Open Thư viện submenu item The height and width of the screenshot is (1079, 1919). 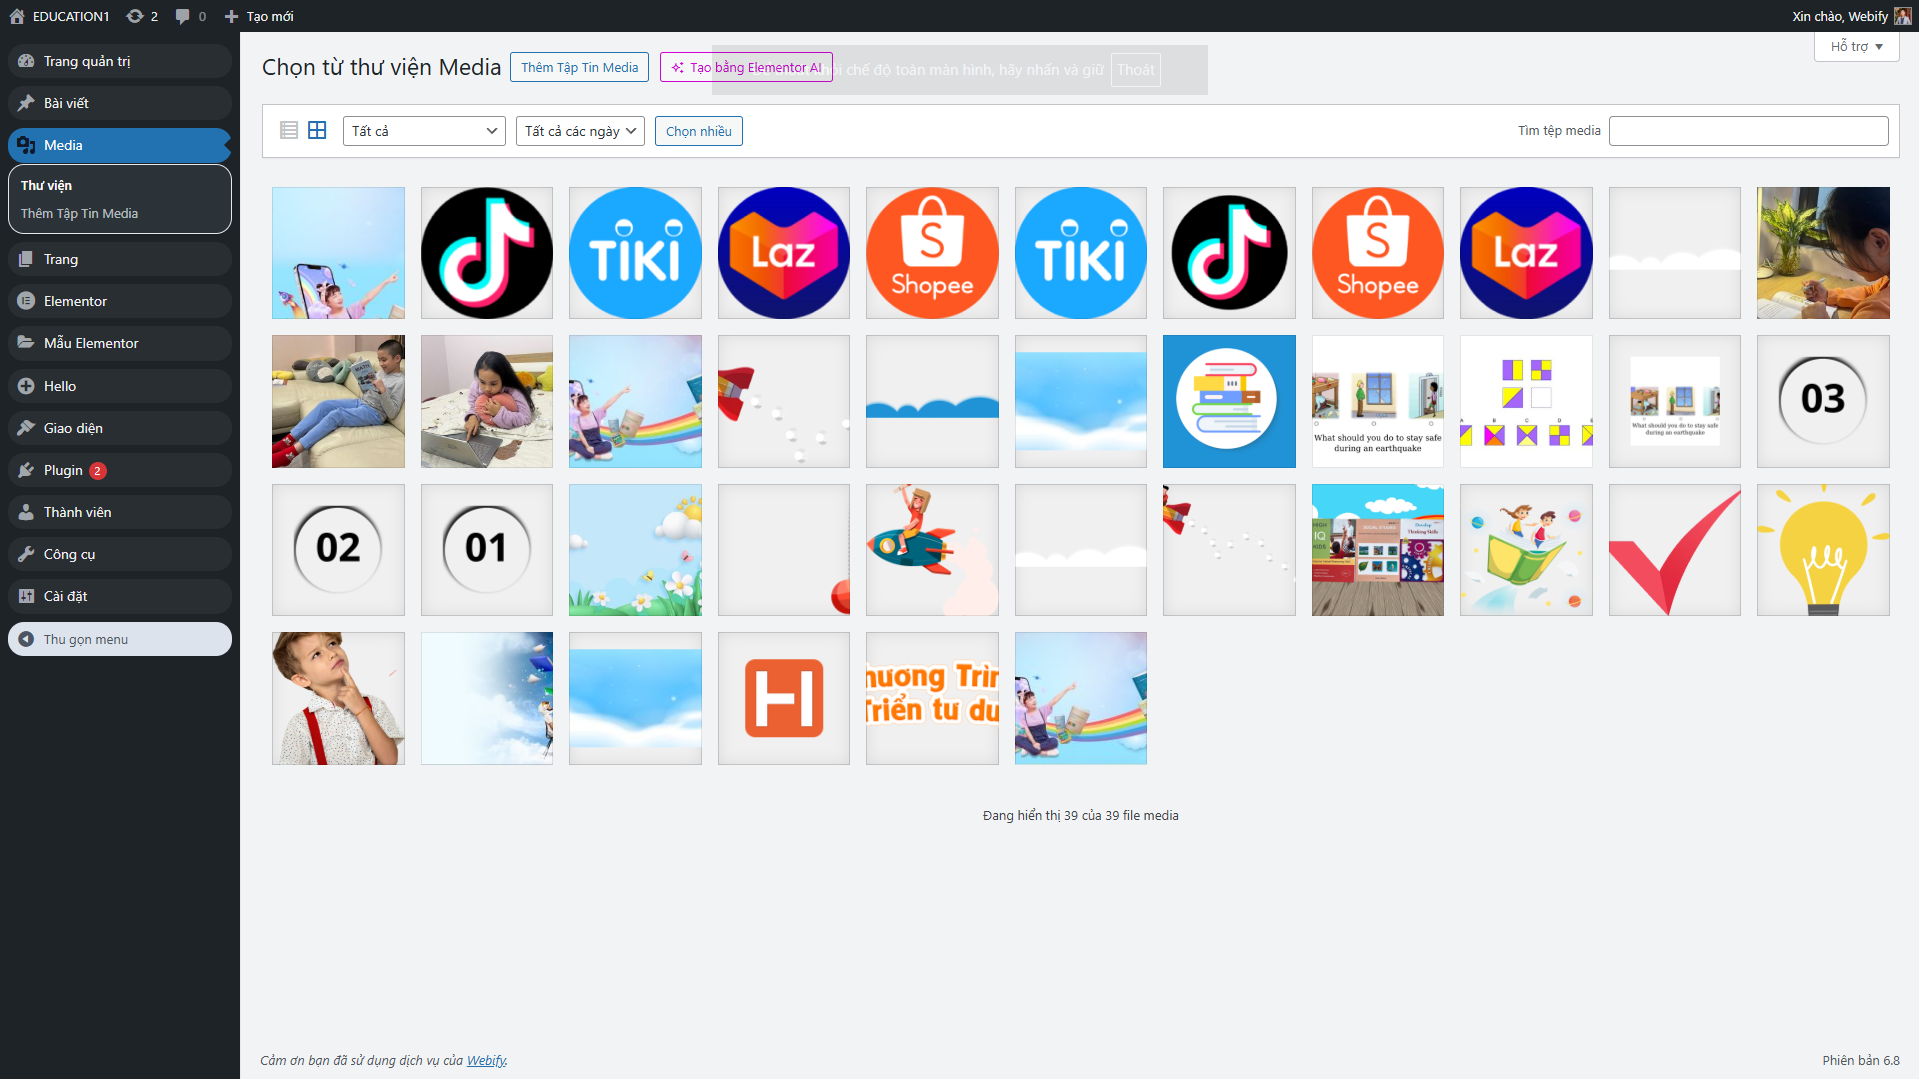point(46,185)
